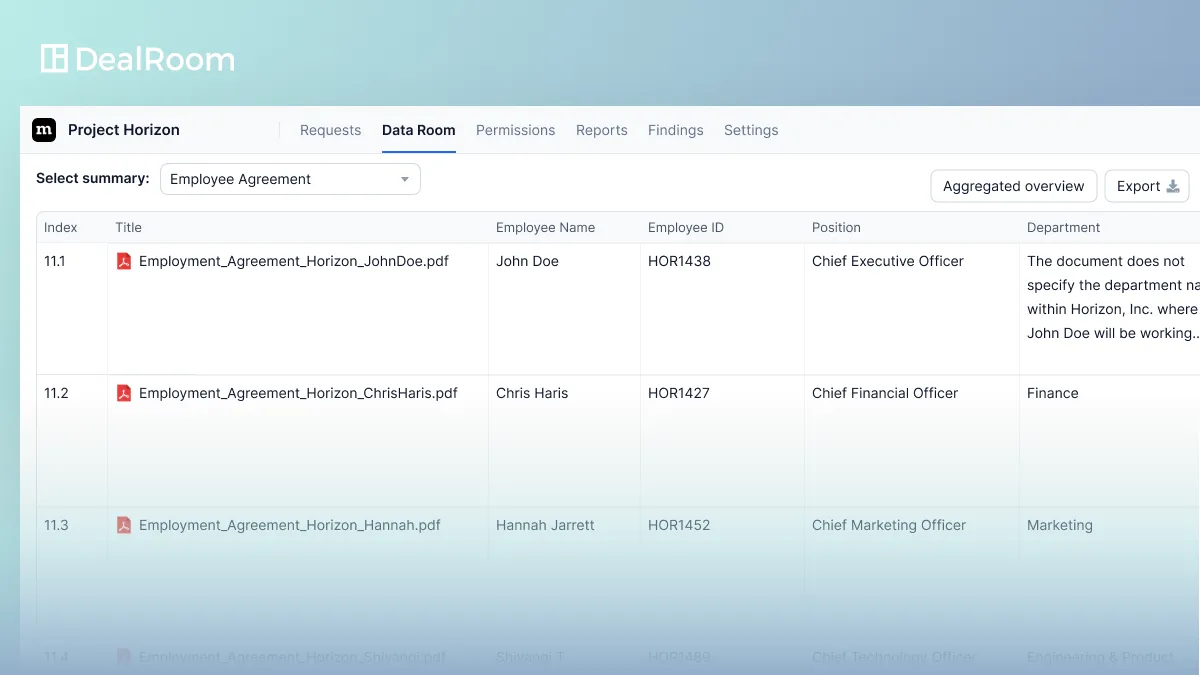
Task: Click the Position column header
Action: tap(836, 228)
